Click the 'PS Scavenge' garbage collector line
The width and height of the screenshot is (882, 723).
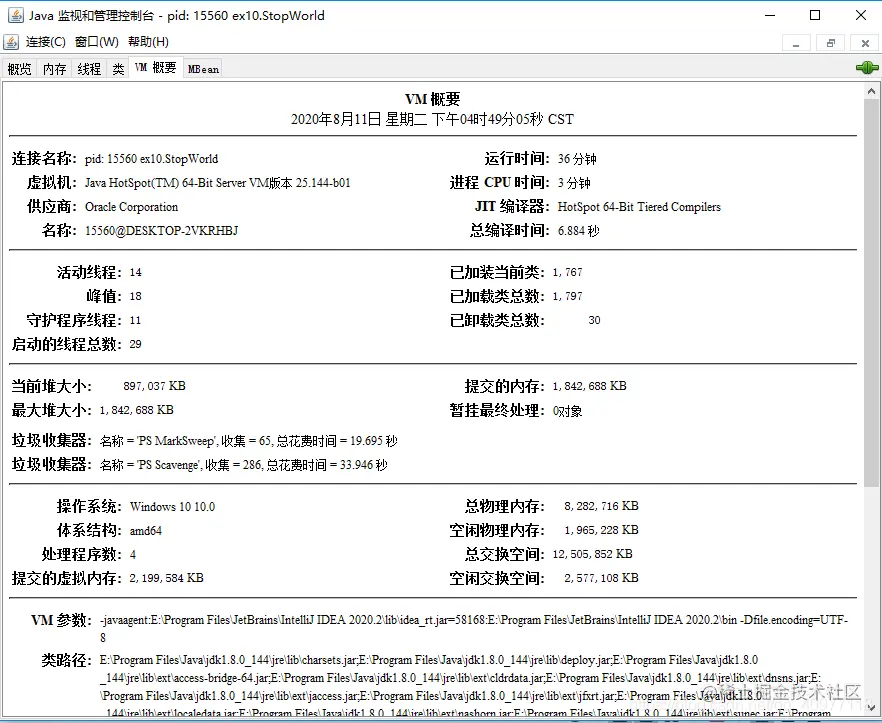coord(244,465)
